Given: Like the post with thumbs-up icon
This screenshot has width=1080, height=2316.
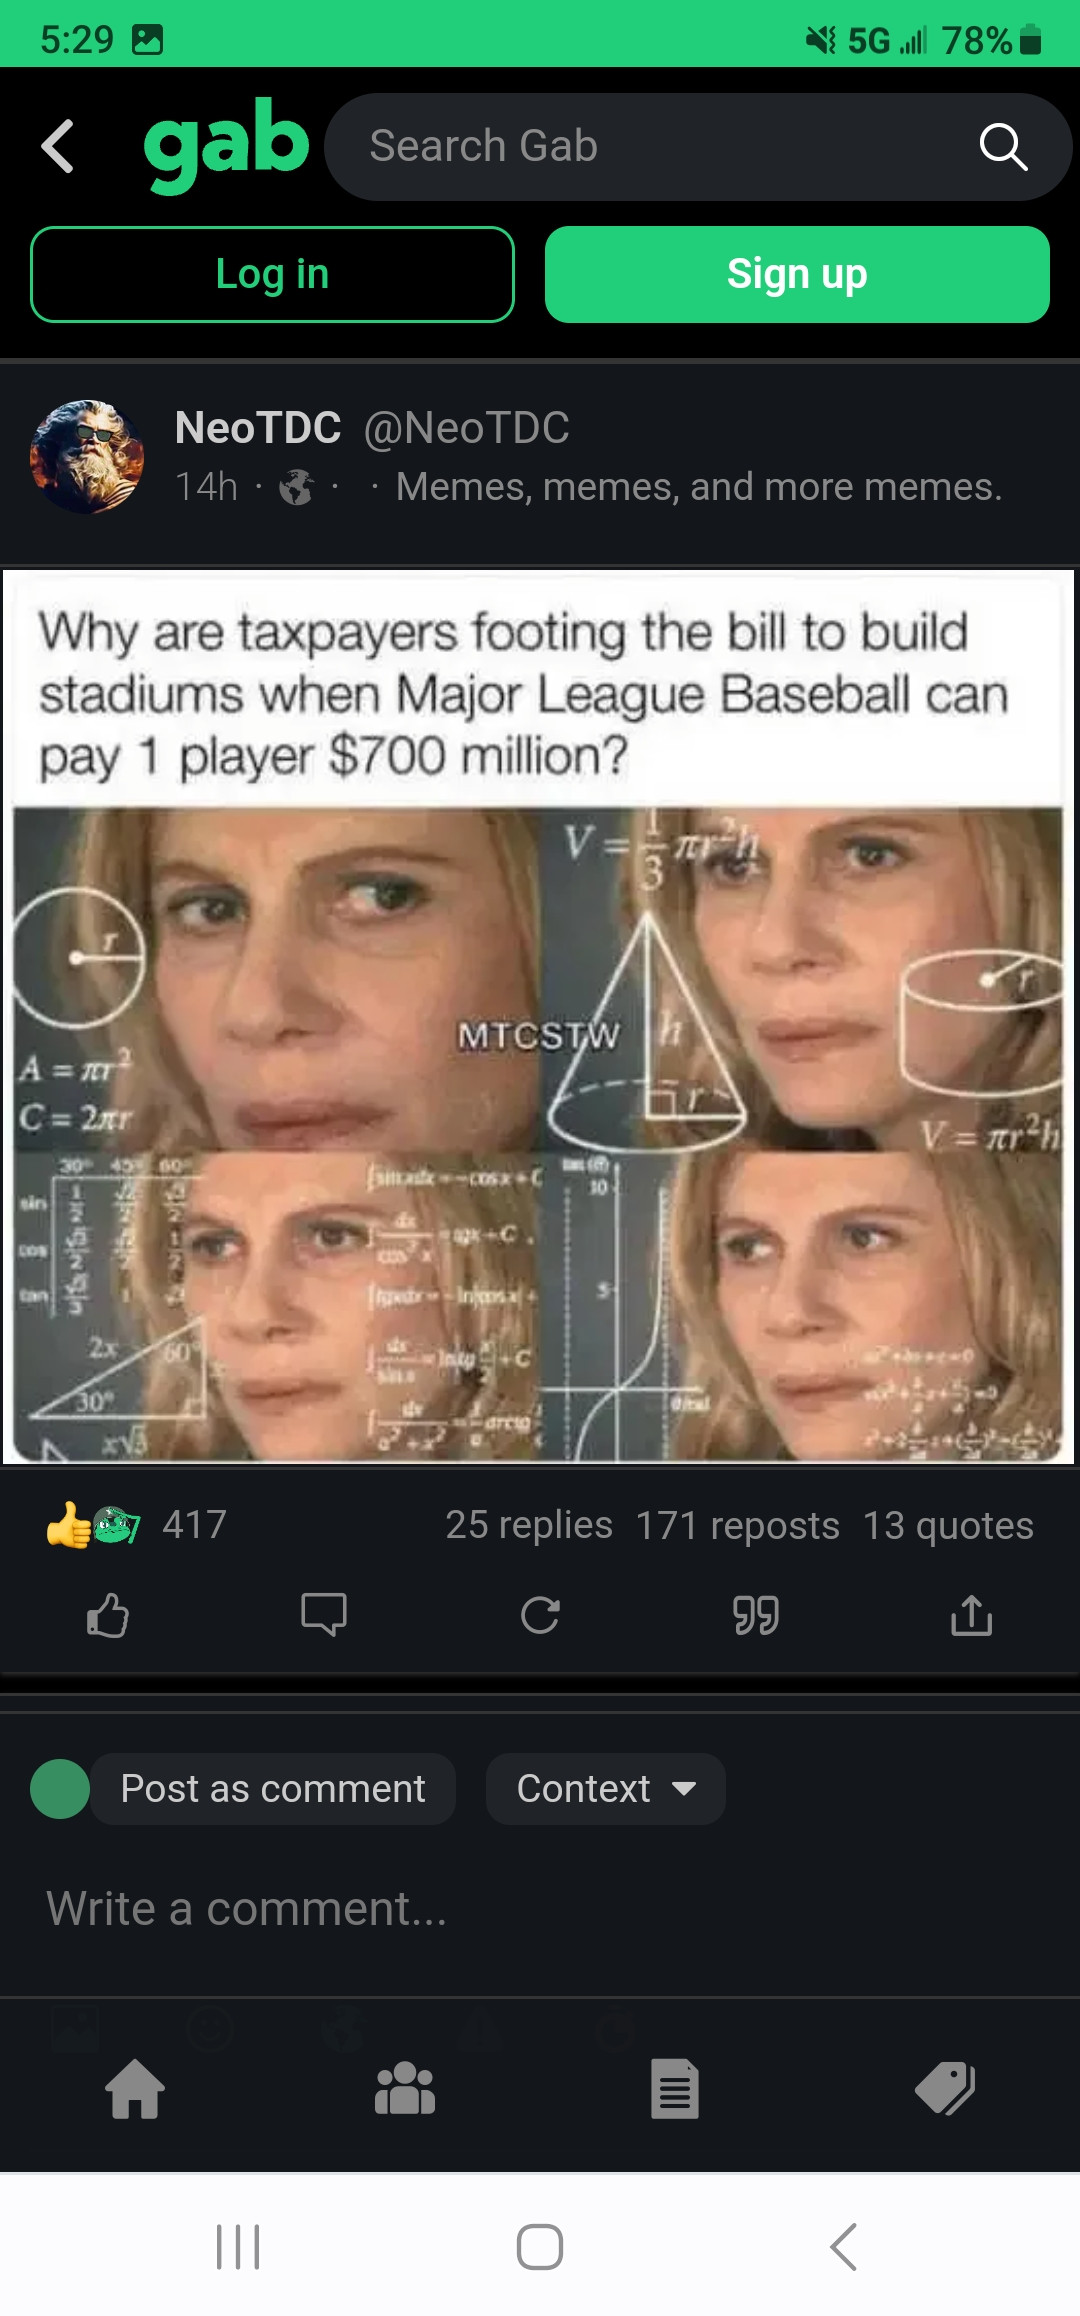Looking at the screenshot, I should click(108, 1614).
